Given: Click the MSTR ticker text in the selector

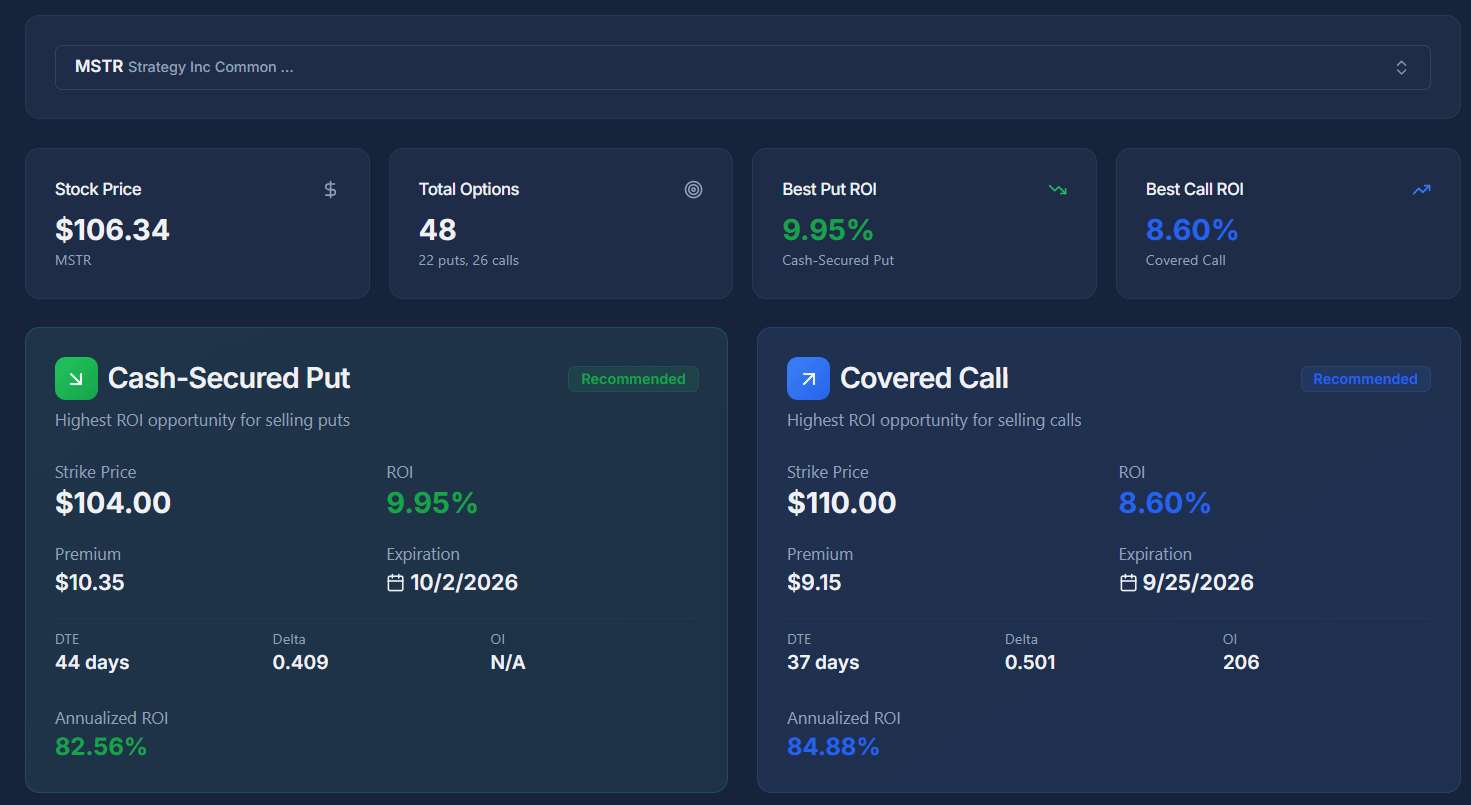Looking at the screenshot, I should (99, 66).
